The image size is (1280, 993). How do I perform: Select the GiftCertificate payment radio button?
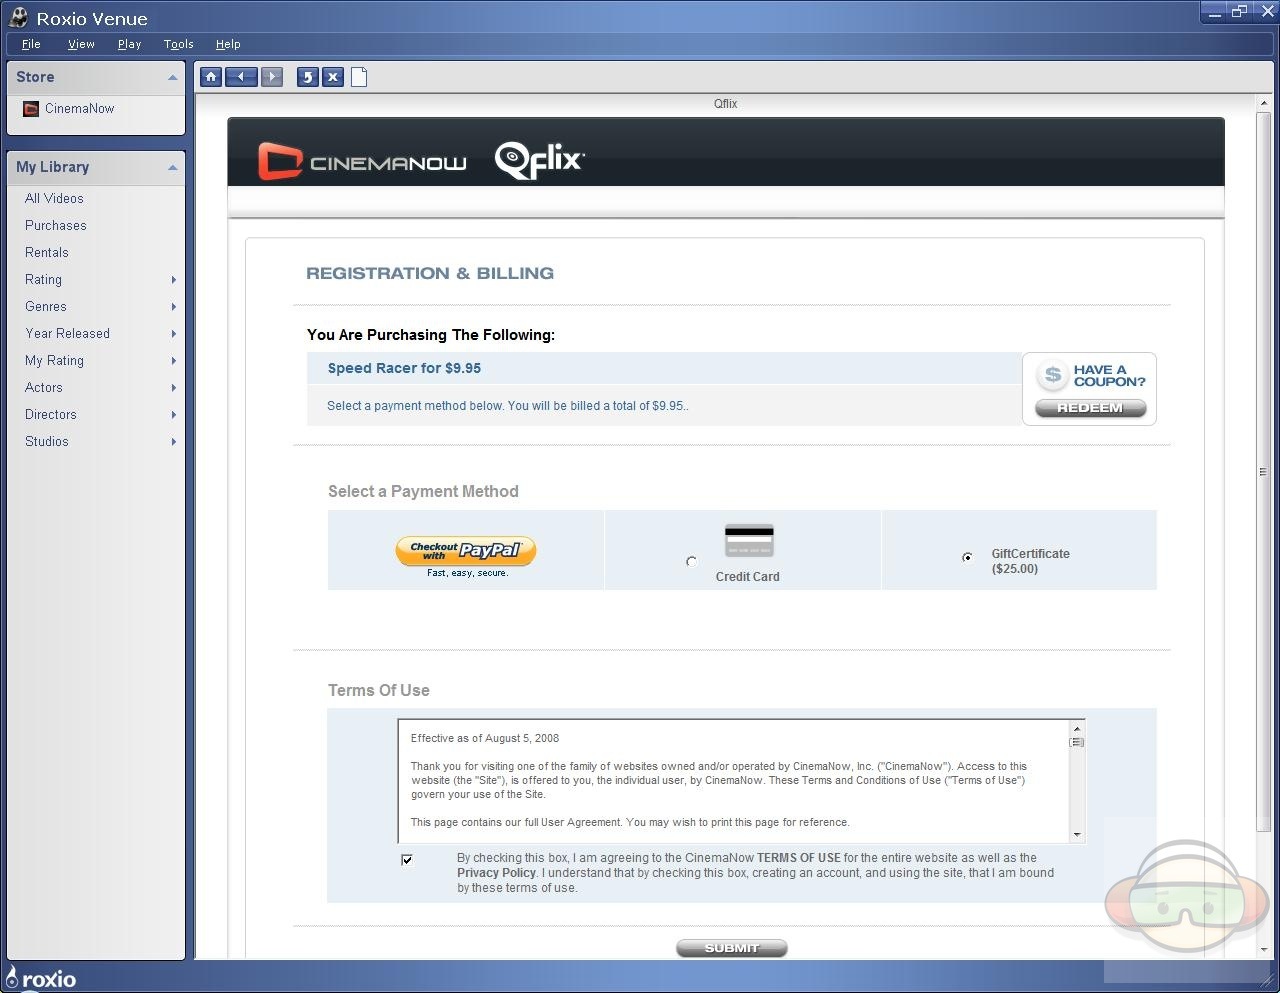tap(967, 557)
